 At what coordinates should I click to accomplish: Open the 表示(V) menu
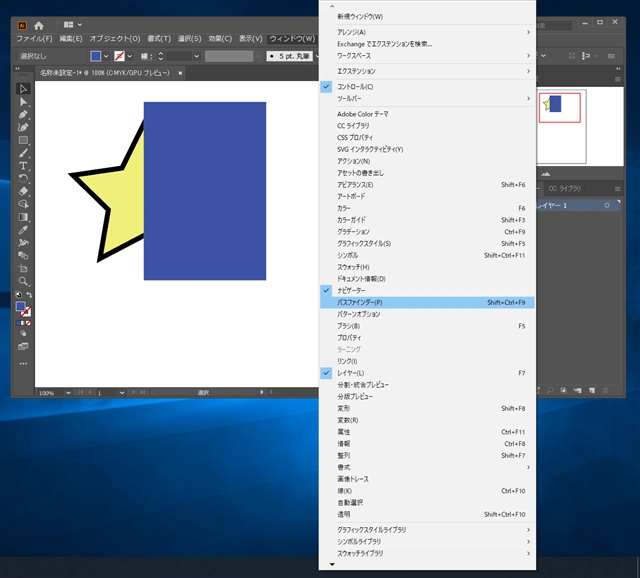251,39
